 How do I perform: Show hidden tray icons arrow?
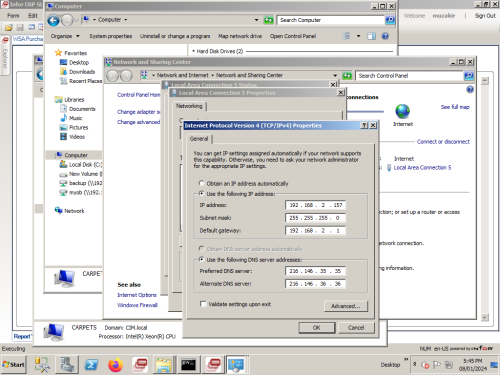click(414, 364)
